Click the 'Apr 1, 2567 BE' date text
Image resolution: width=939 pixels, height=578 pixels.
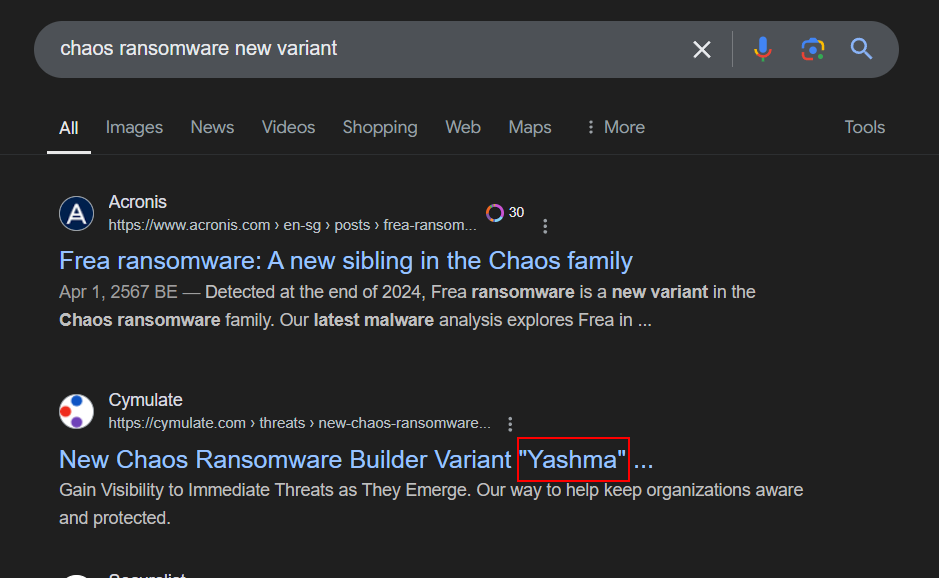click(x=118, y=292)
